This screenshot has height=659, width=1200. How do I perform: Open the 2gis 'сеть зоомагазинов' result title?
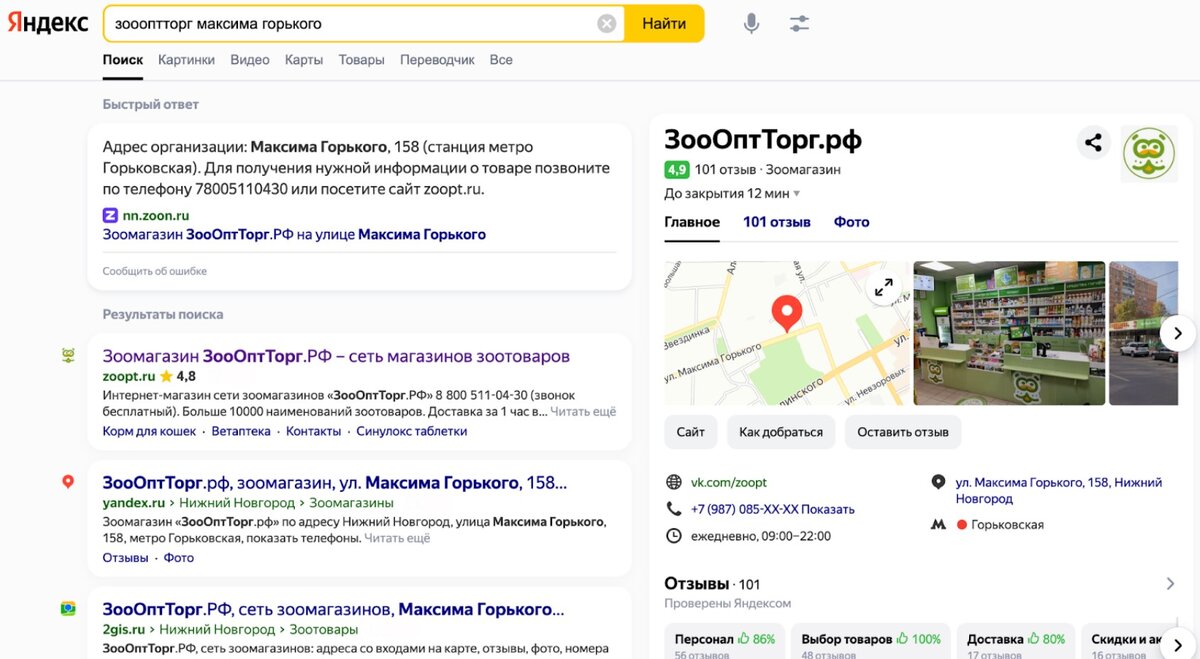coord(334,609)
